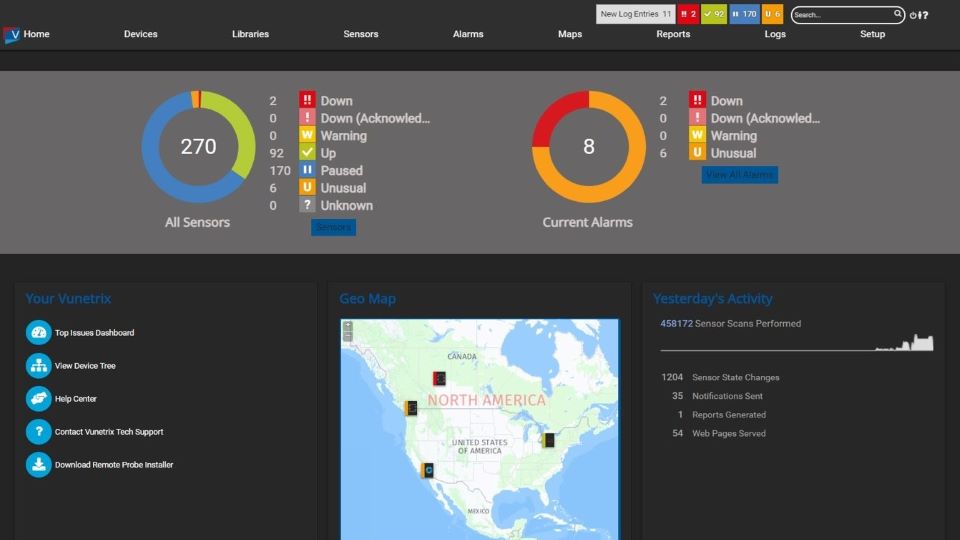Click the red Down status badge in header
Image resolution: width=960 pixels, height=540 pixels.
[688, 14]
